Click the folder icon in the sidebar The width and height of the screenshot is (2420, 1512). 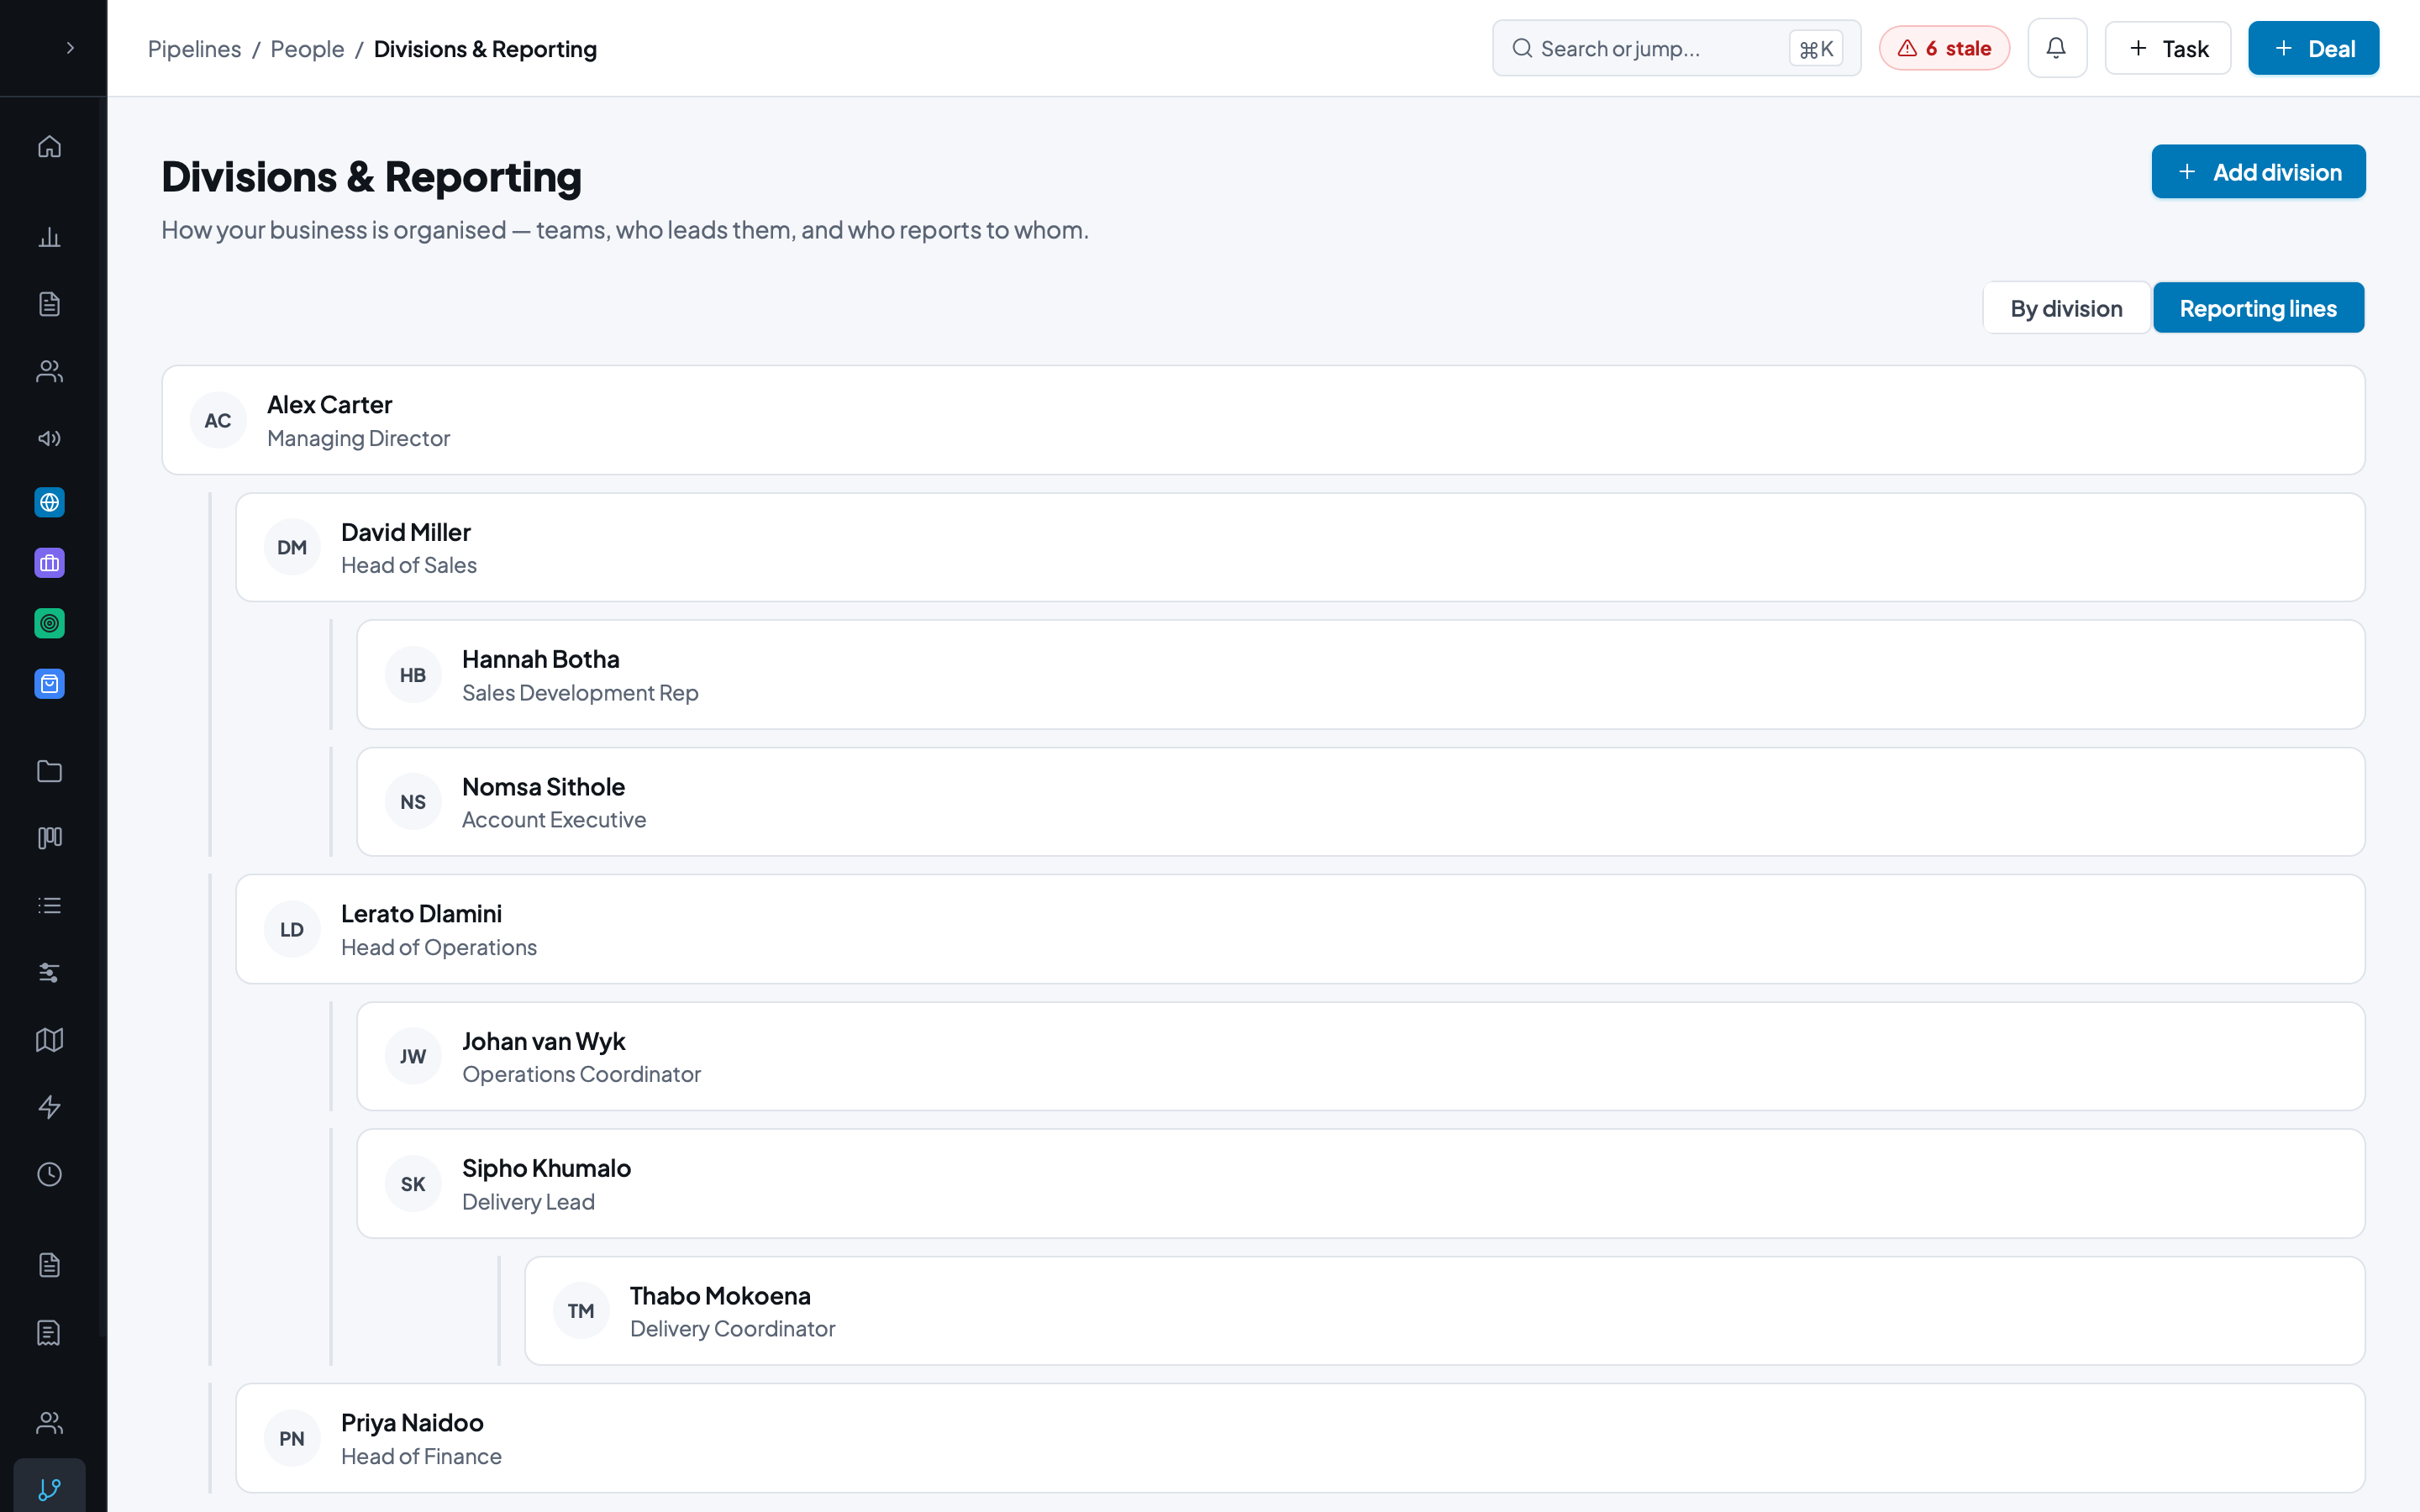[x=49, y=771]
